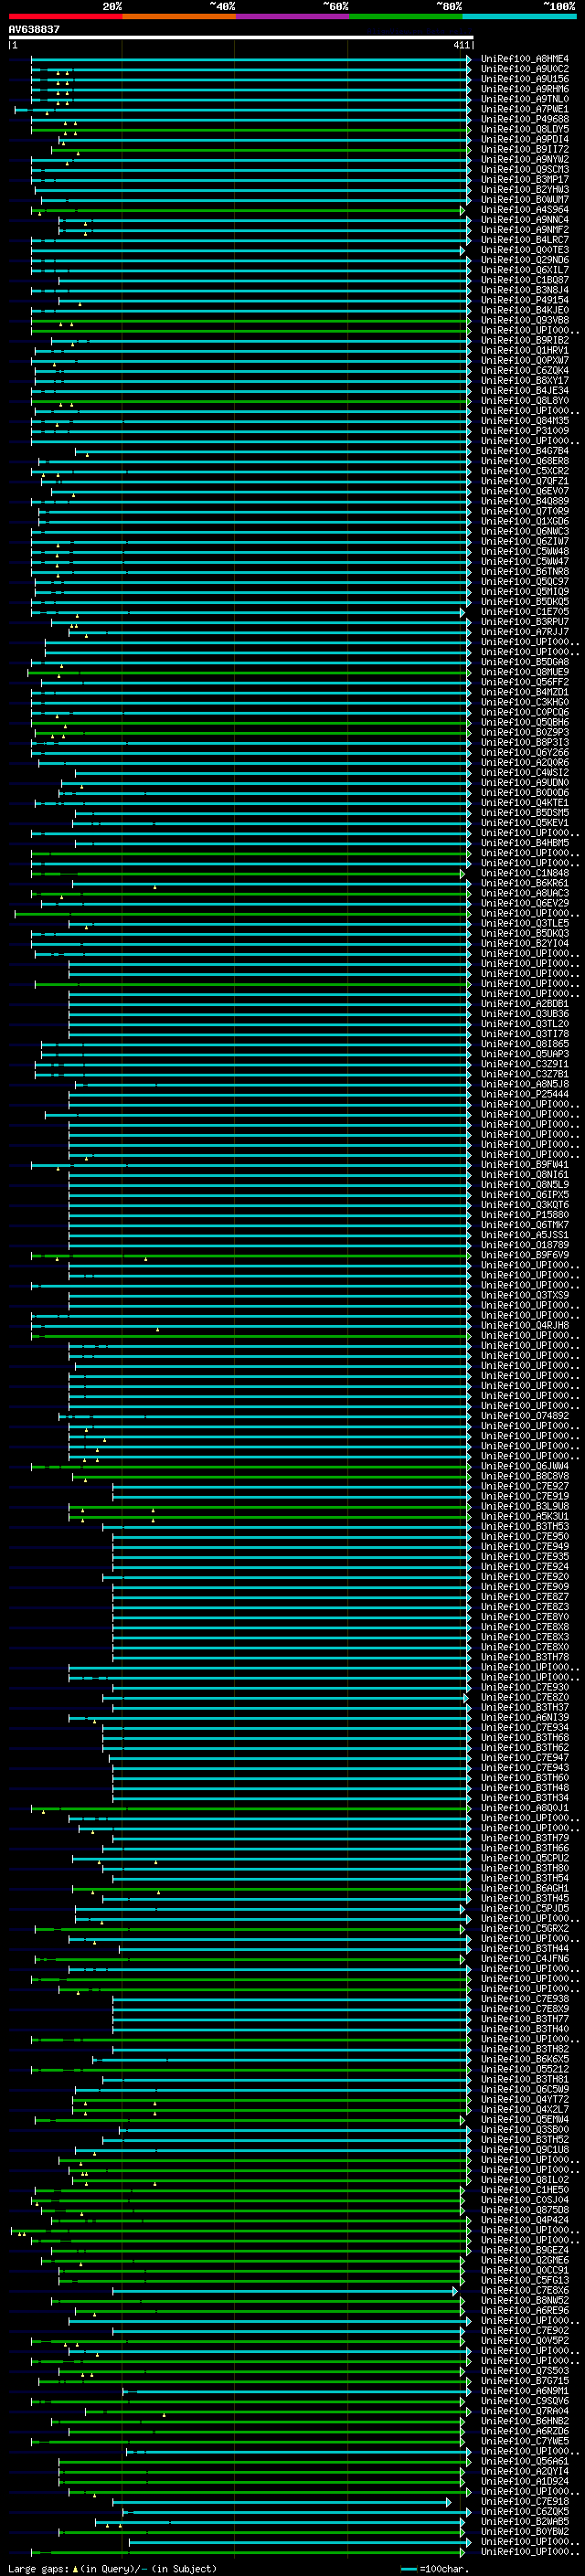
Task: Select the label UniRef100_C7E947
Action: [x=524, y=1757]
